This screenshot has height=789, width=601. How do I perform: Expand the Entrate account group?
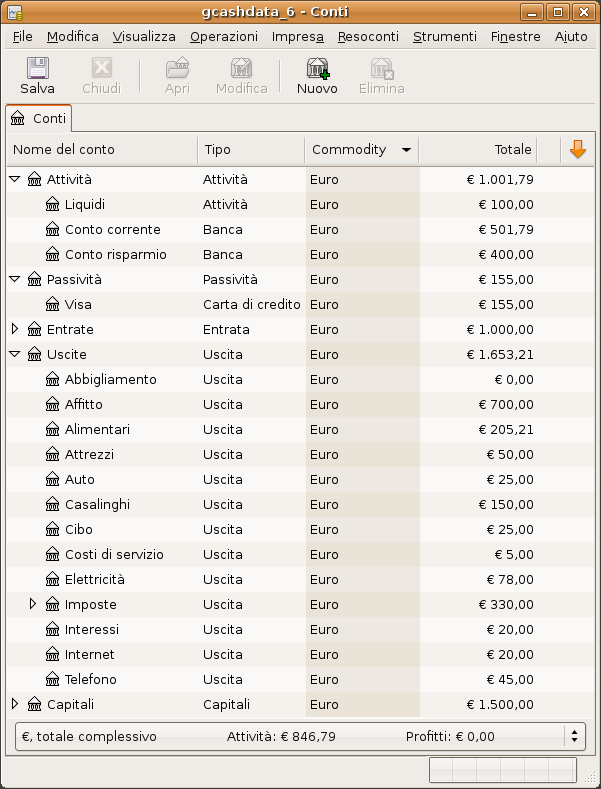click(x=14, y=329)
